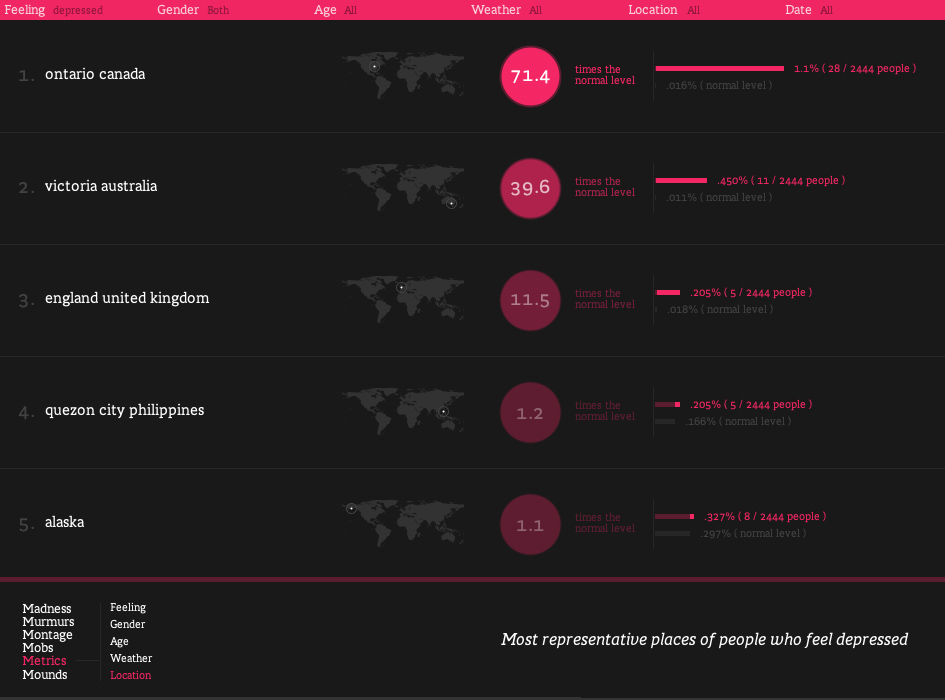Open the Feeling filter set to depressed
This screenshot has width=945, height=700.
tap(54, 10)
